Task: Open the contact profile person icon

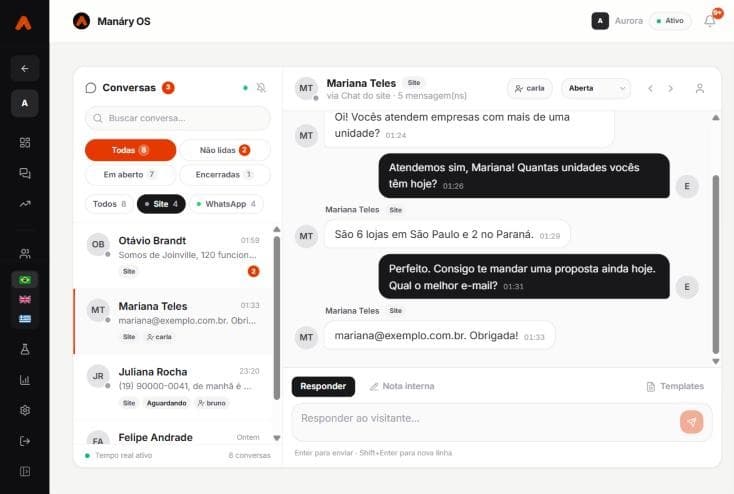Action: coord(700,88)
